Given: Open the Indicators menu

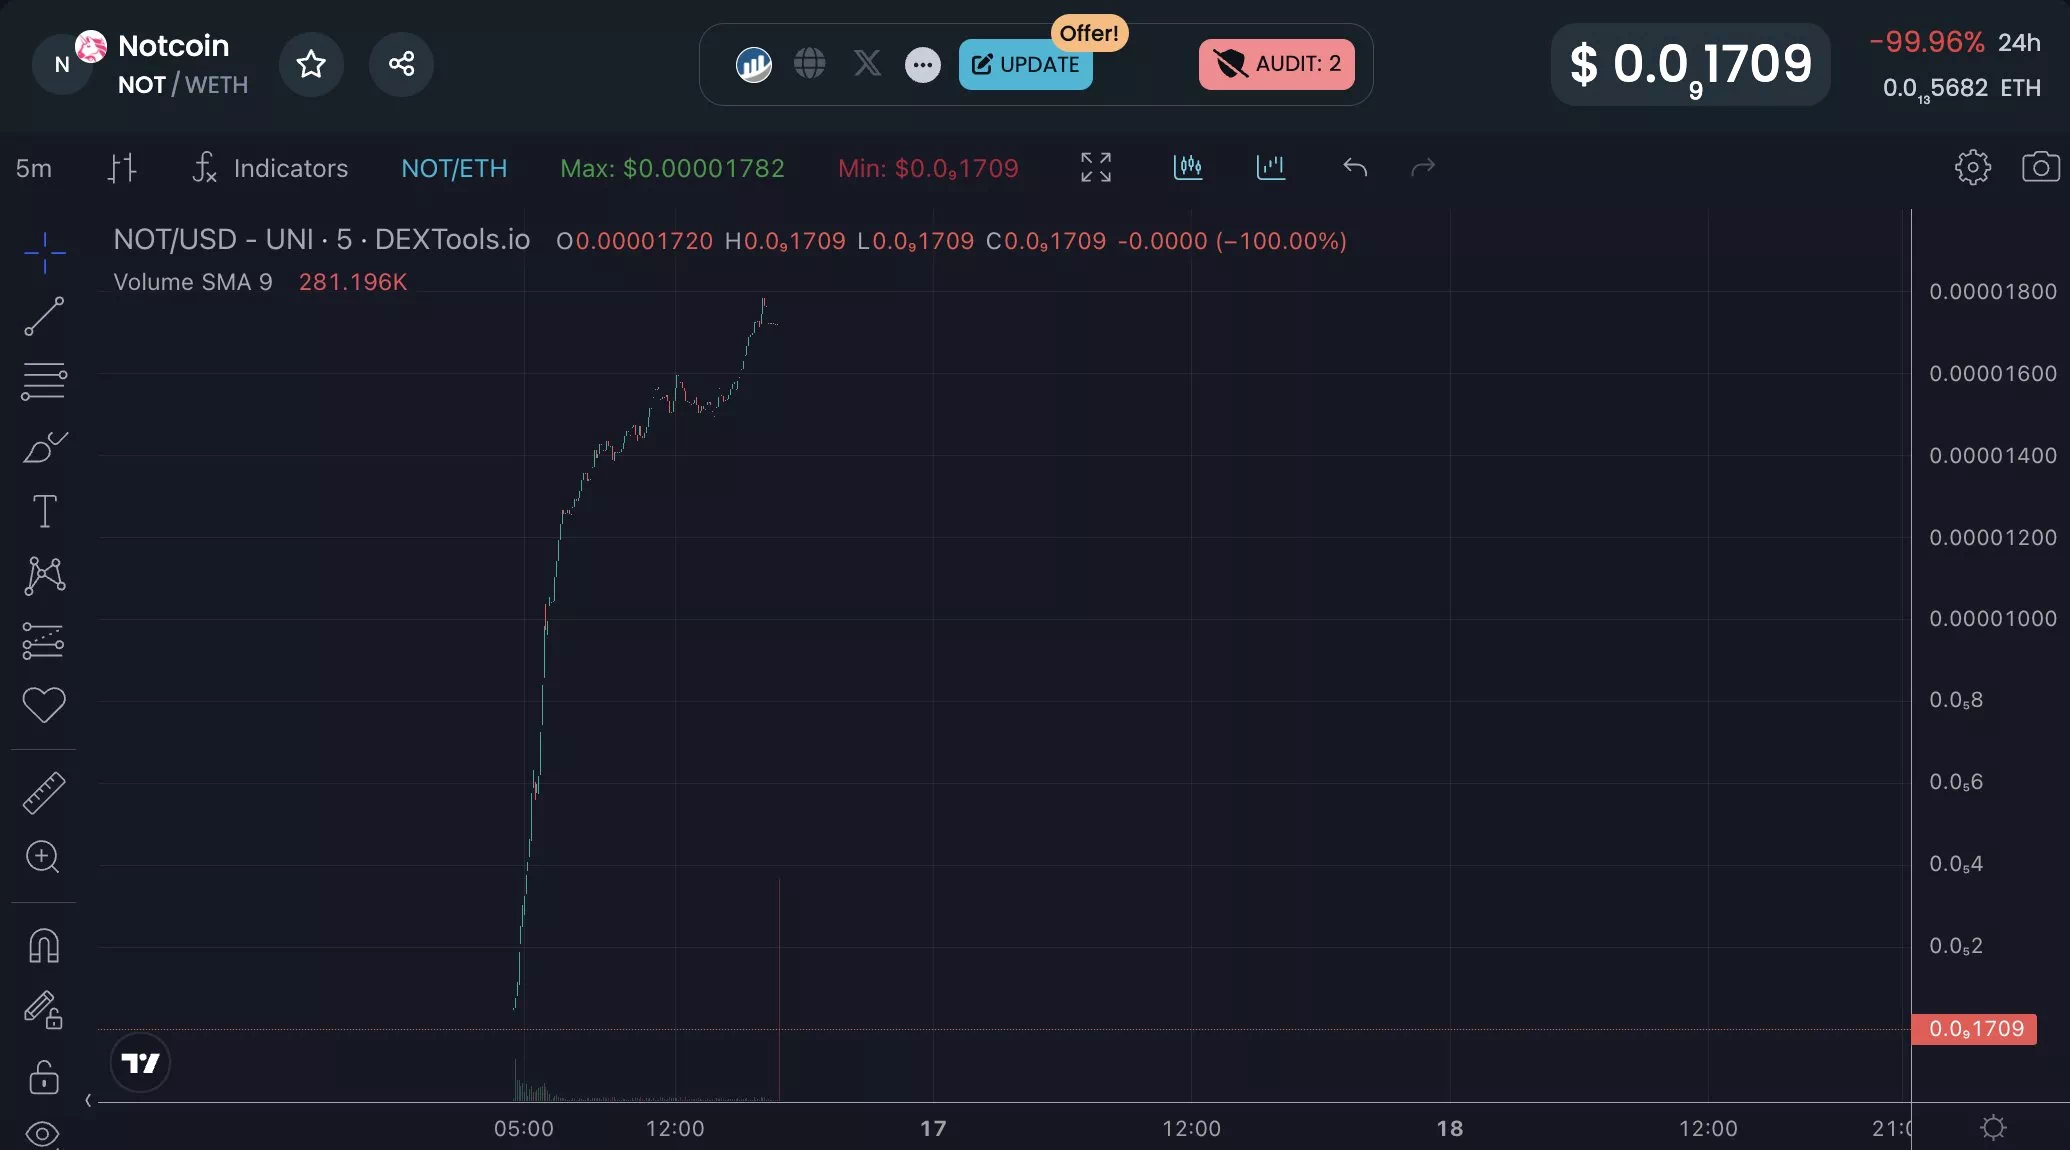Looking at the screenshot, I should [x=270, y=168].
